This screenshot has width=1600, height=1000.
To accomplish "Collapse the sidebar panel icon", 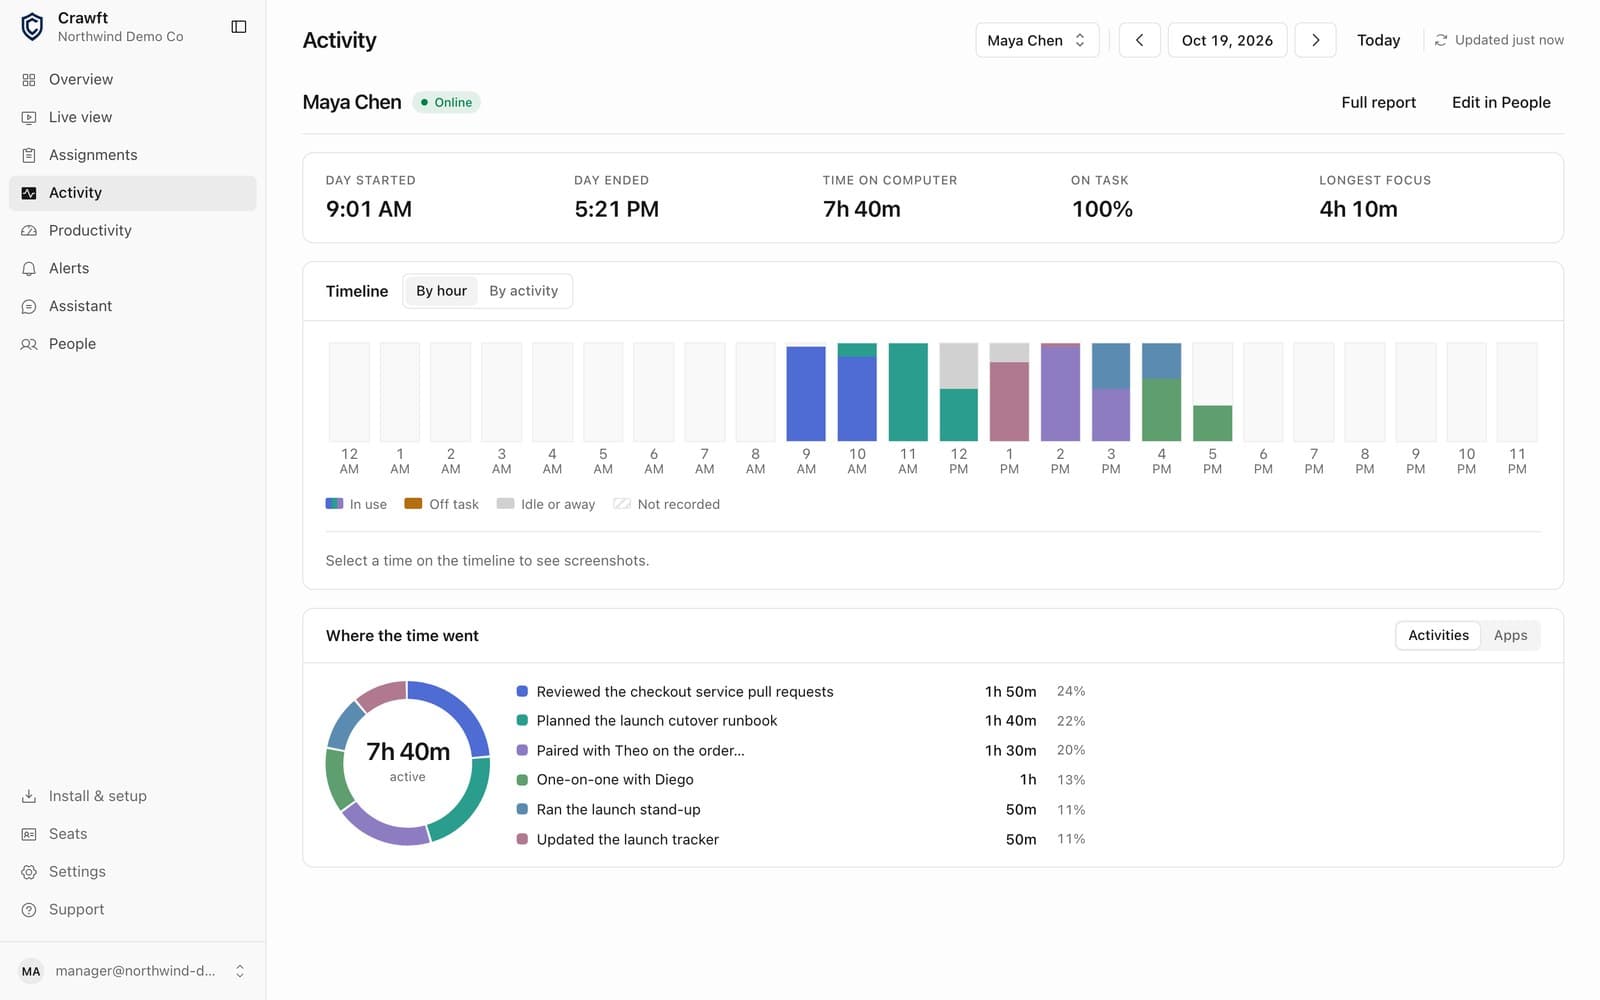I will pos(239,27).
